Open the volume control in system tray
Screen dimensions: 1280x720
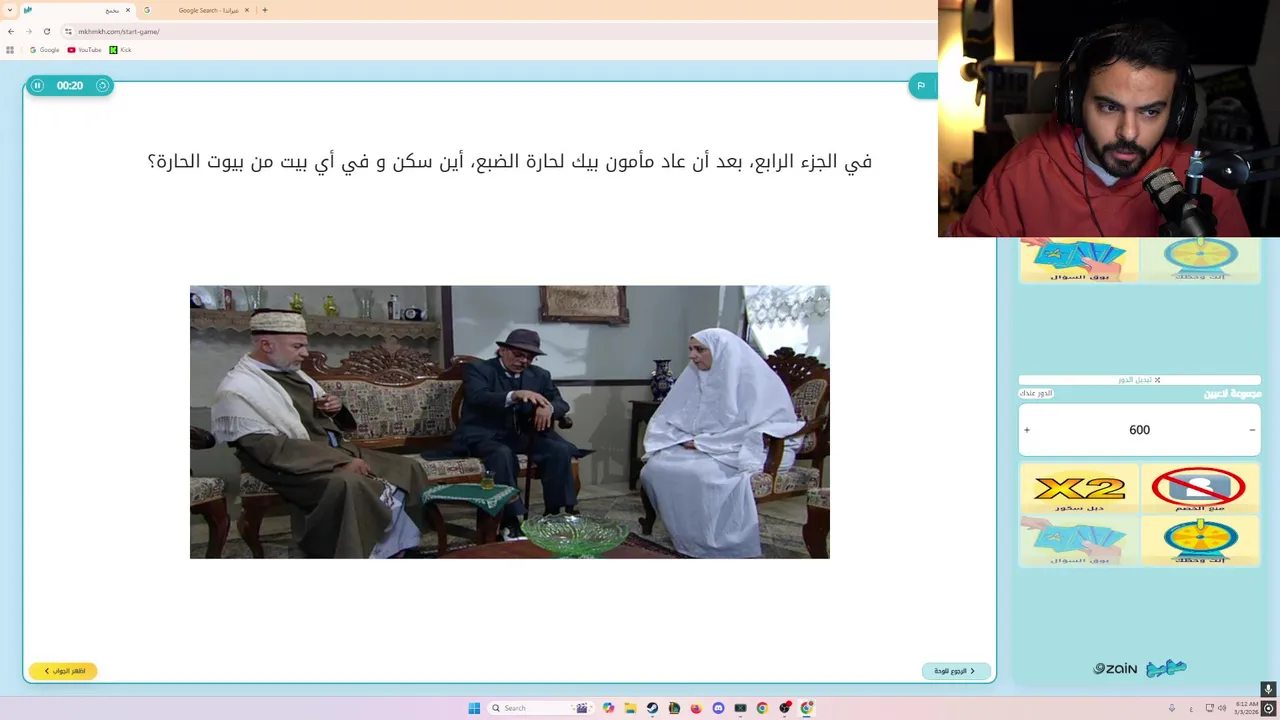(1222, 708)
